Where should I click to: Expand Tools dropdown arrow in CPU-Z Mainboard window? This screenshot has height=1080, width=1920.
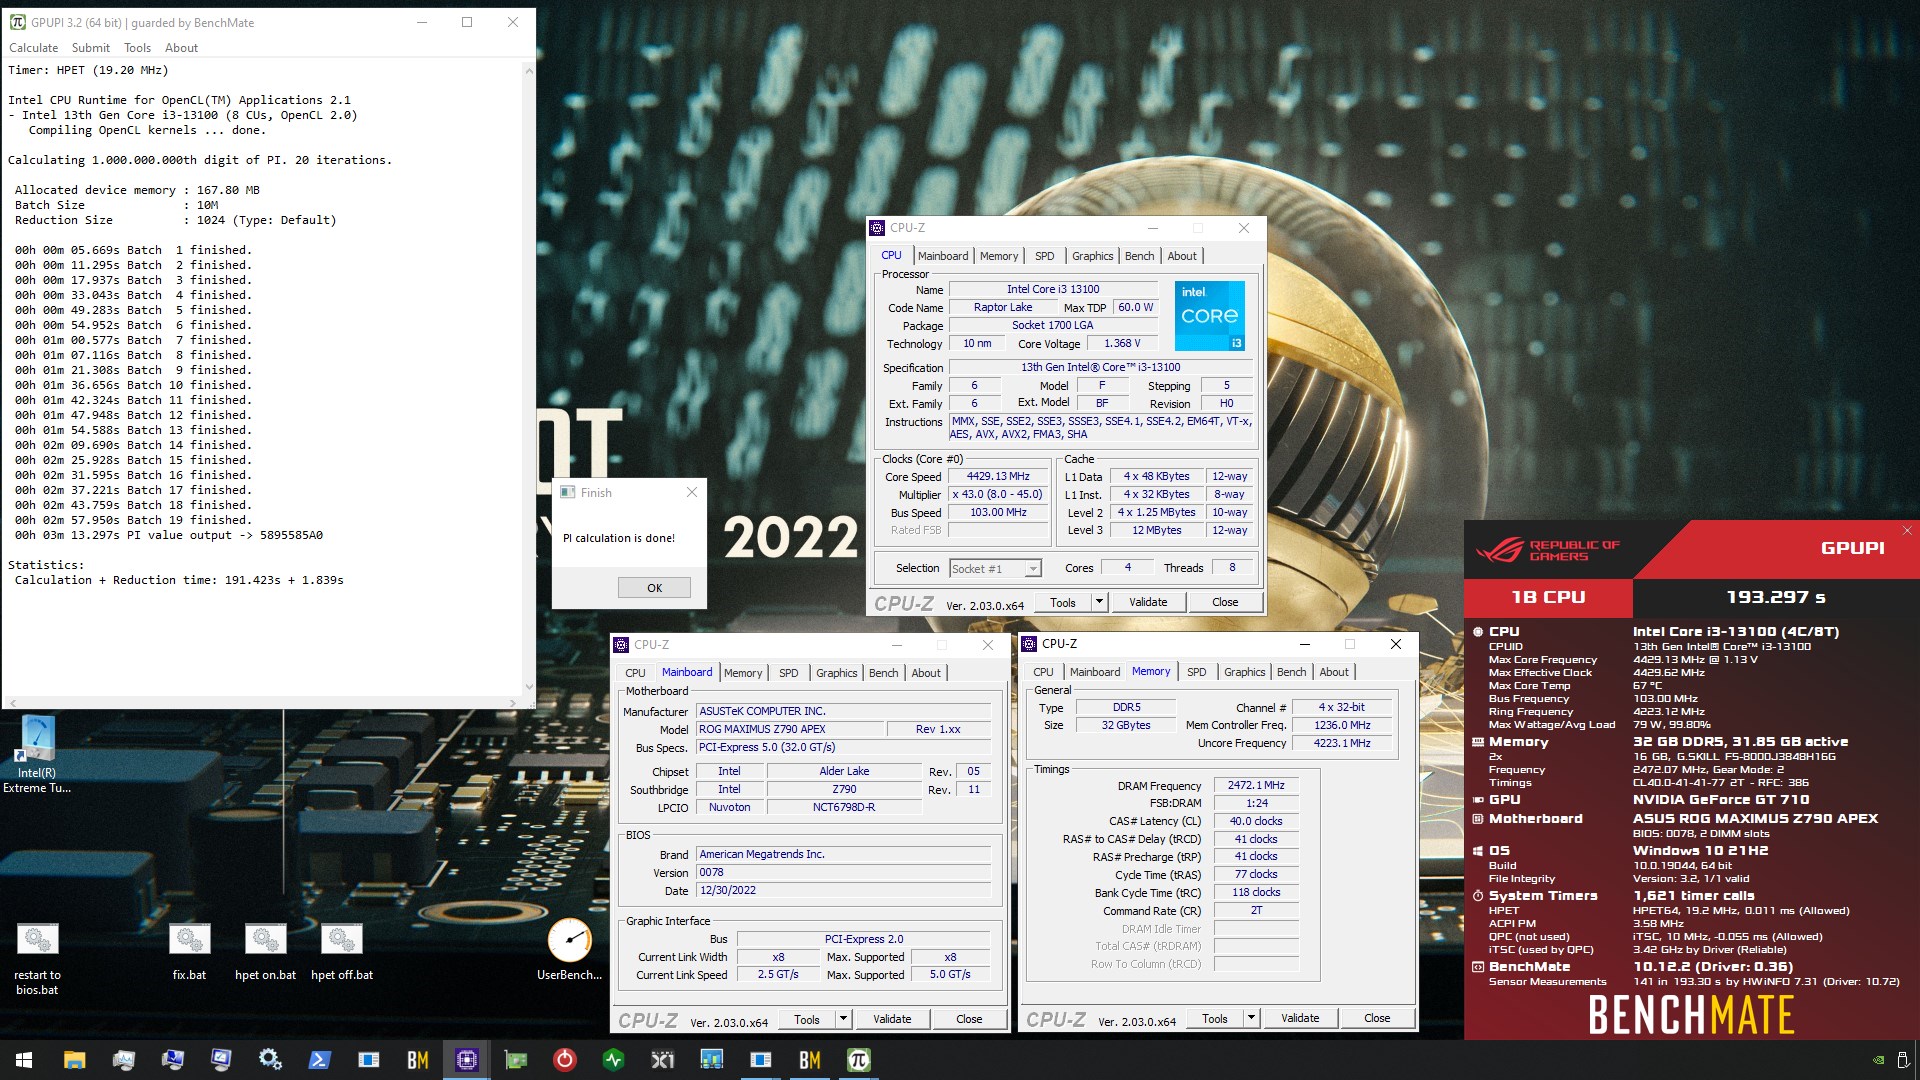tap(843, 1019)
